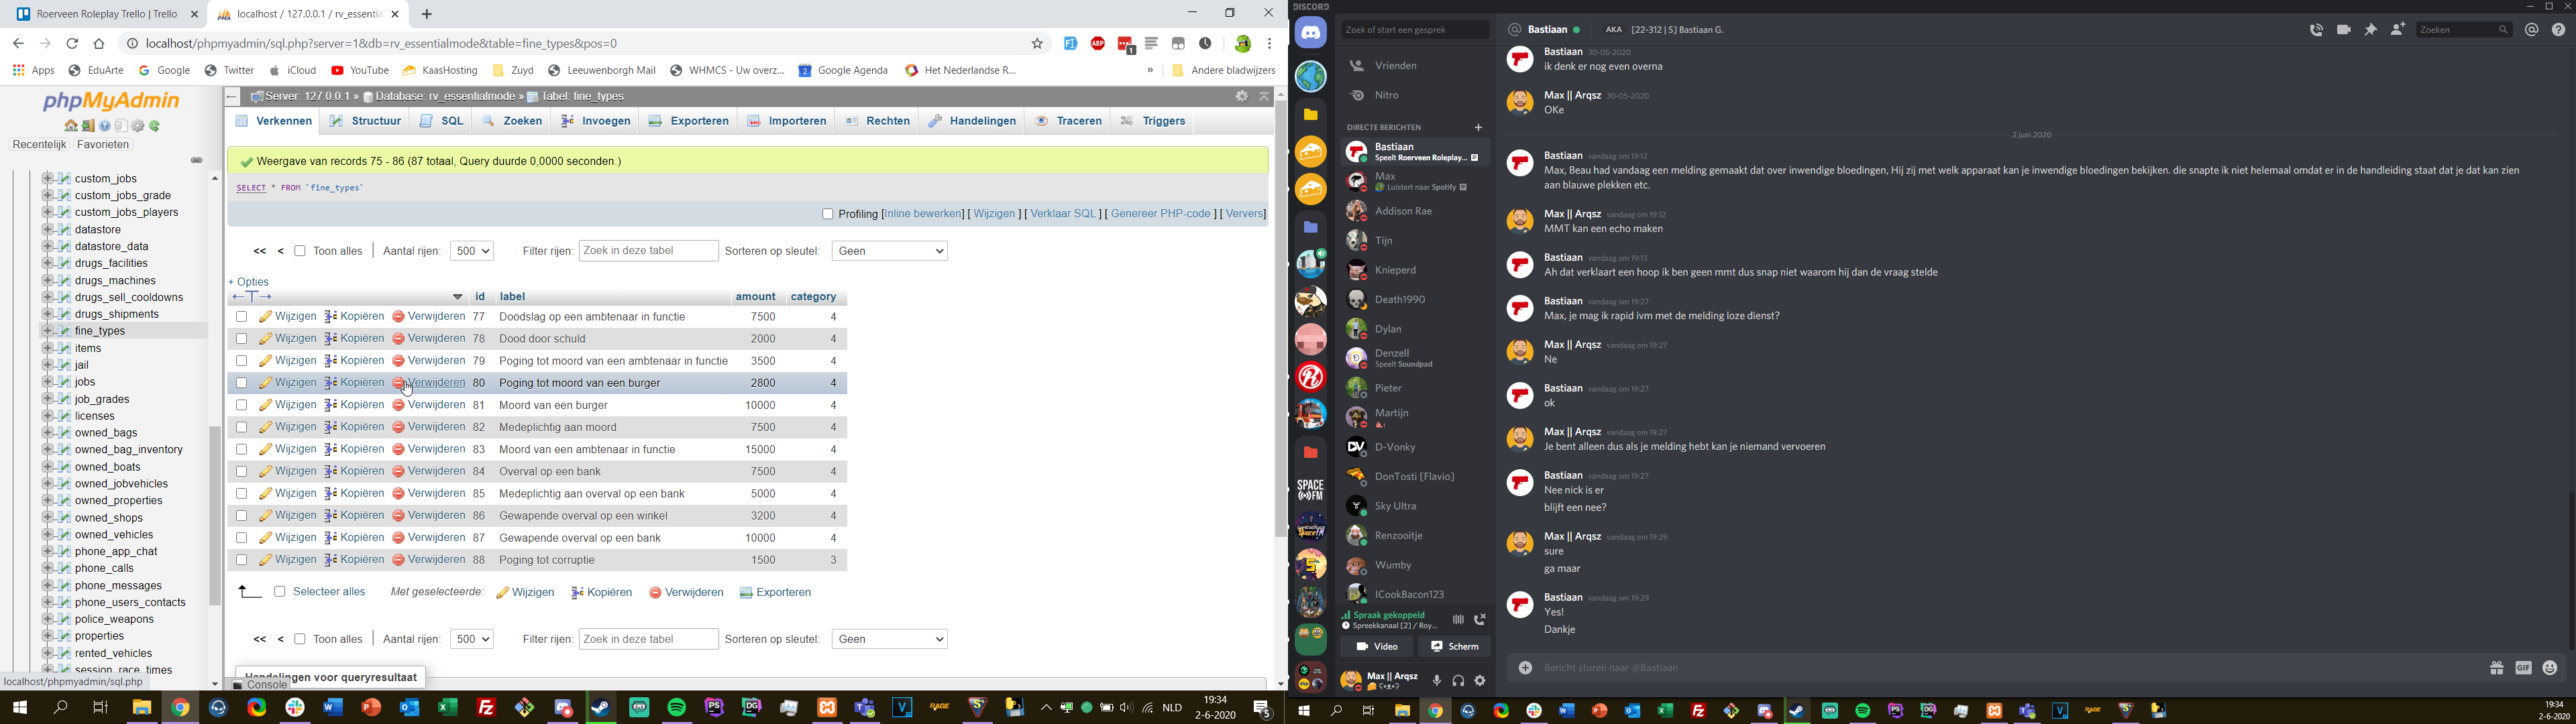Check the Profiling checkbox
Viewport: 2576px width, 724px height.
[x=827, y=214]
